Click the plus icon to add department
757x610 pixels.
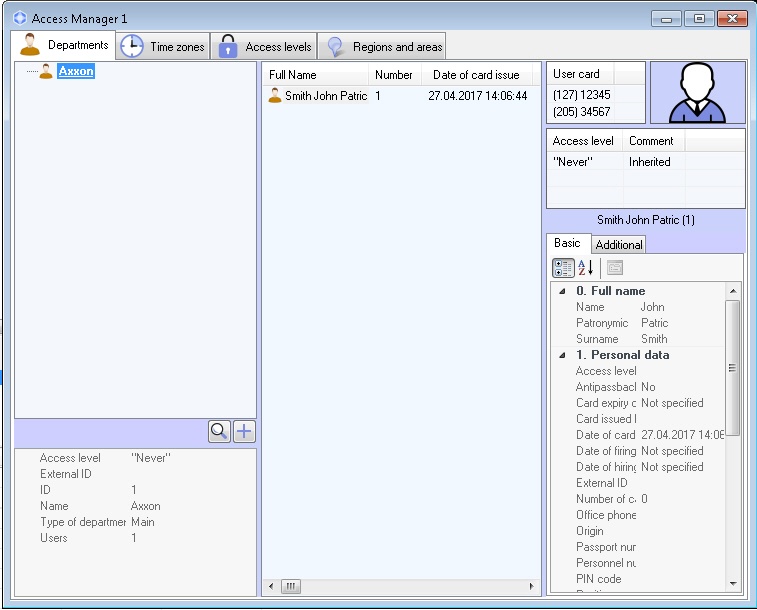(244, 432)
